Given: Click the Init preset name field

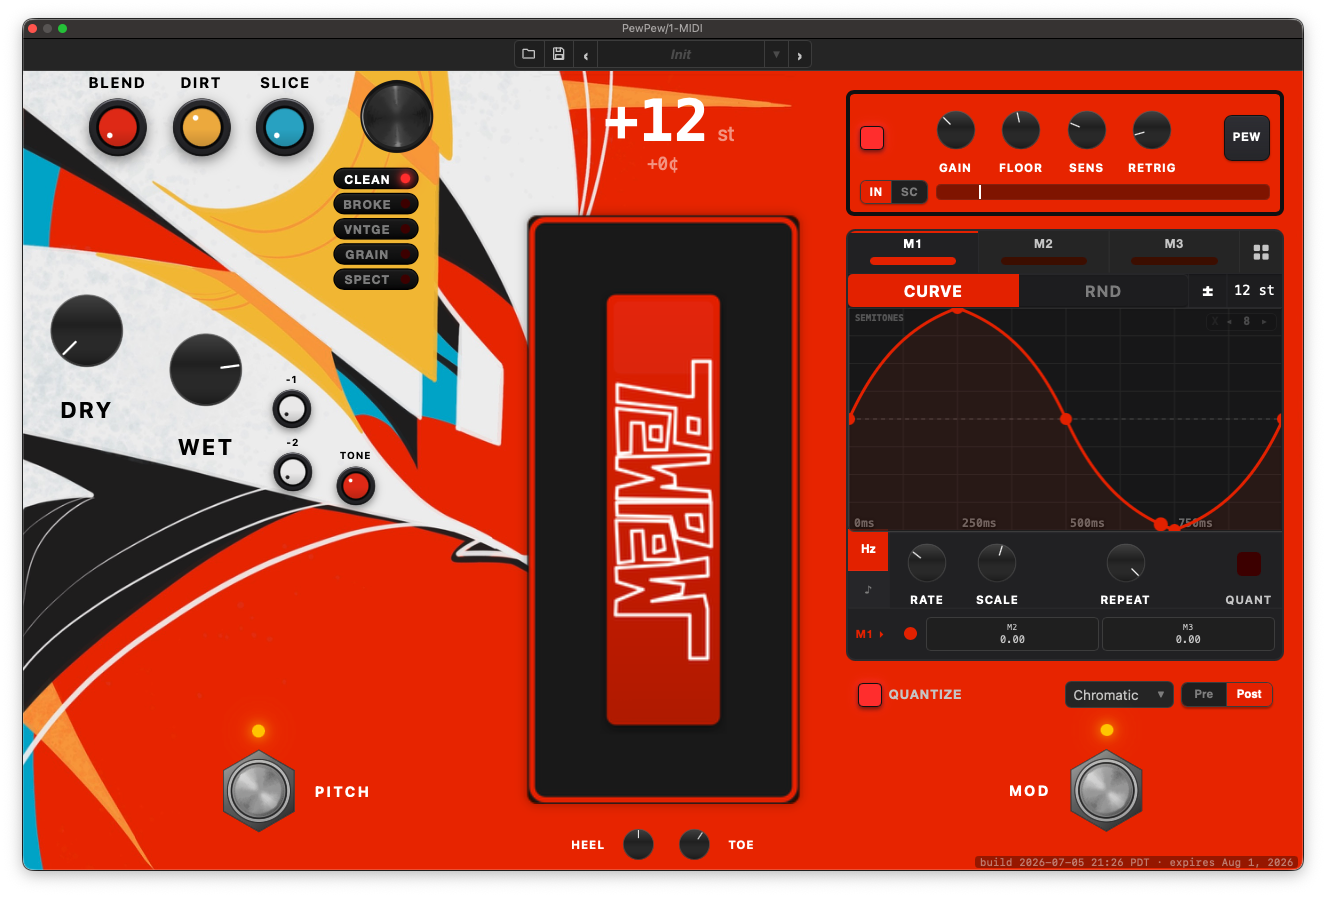Looking at the screenshot, I should pos(681,55).
